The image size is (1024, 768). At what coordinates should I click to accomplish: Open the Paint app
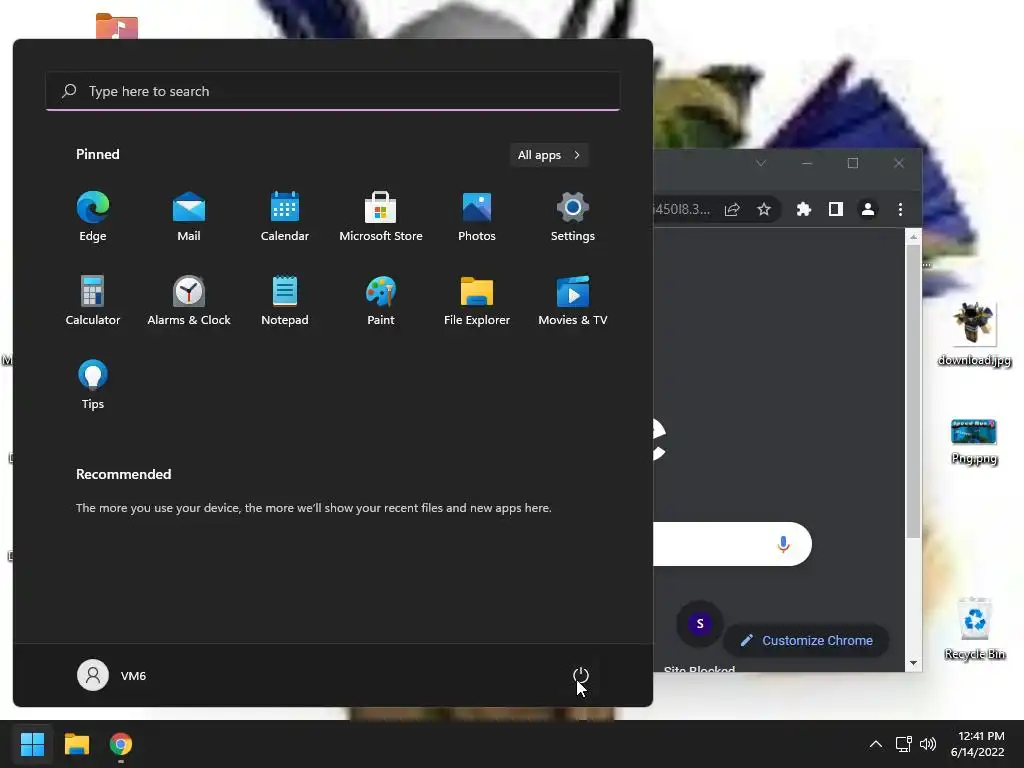pyautogui.click(x=381, y=300)
